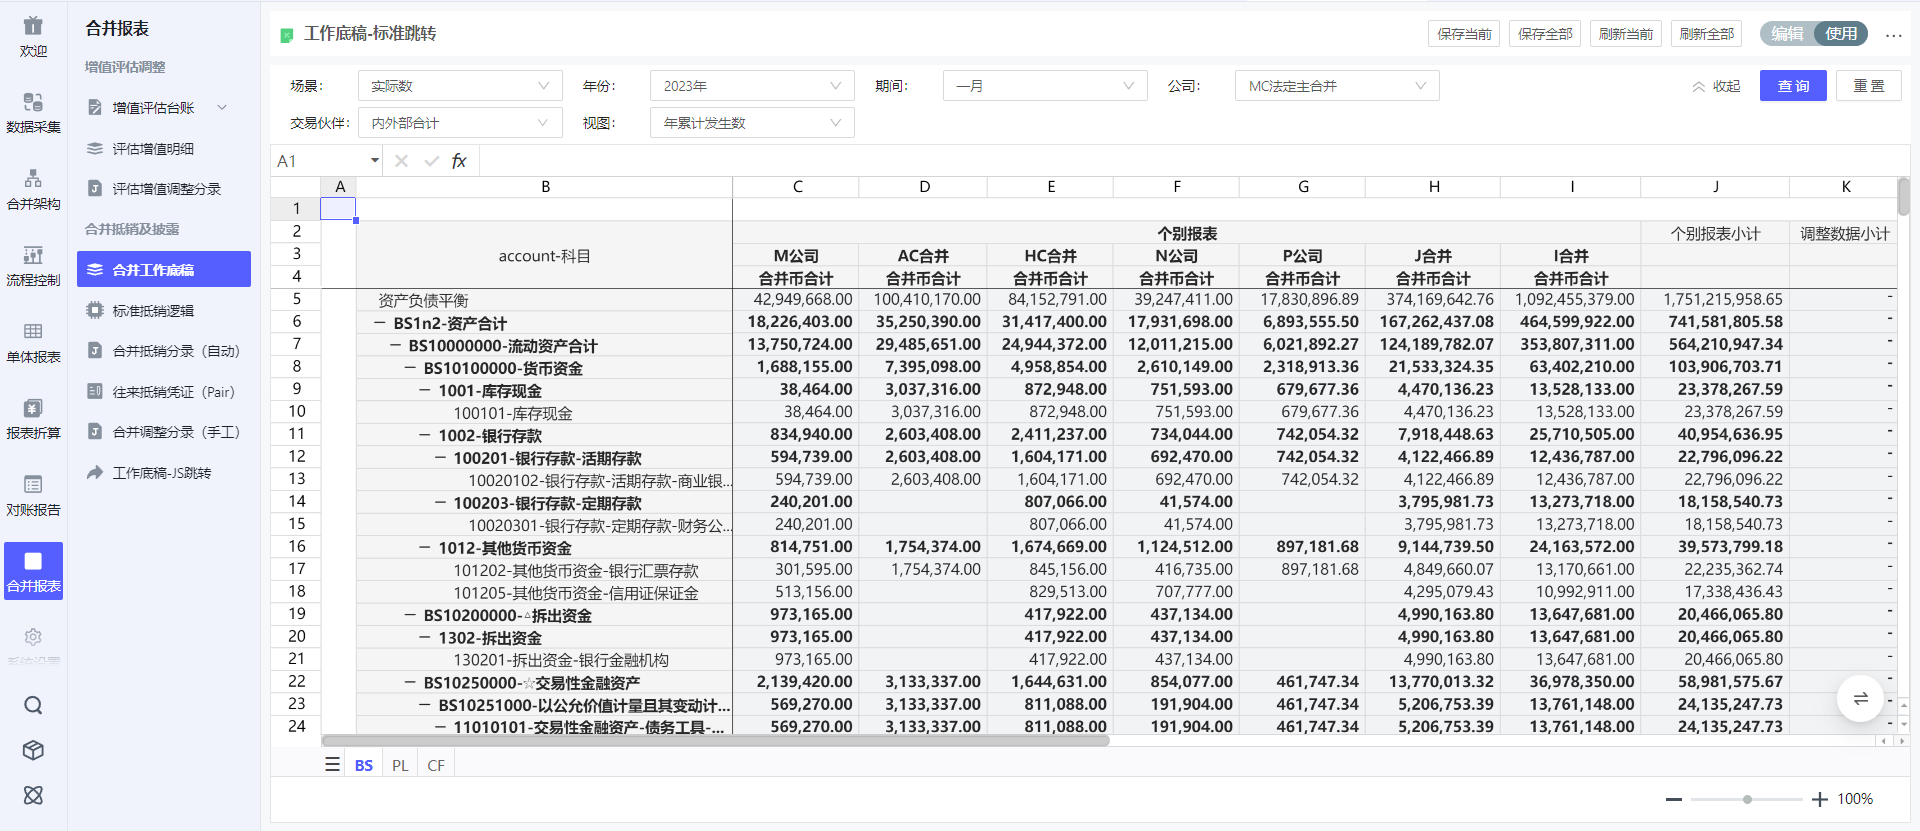Click the search magnifier icon in sidebar
1920x831 pixels.
33,706
